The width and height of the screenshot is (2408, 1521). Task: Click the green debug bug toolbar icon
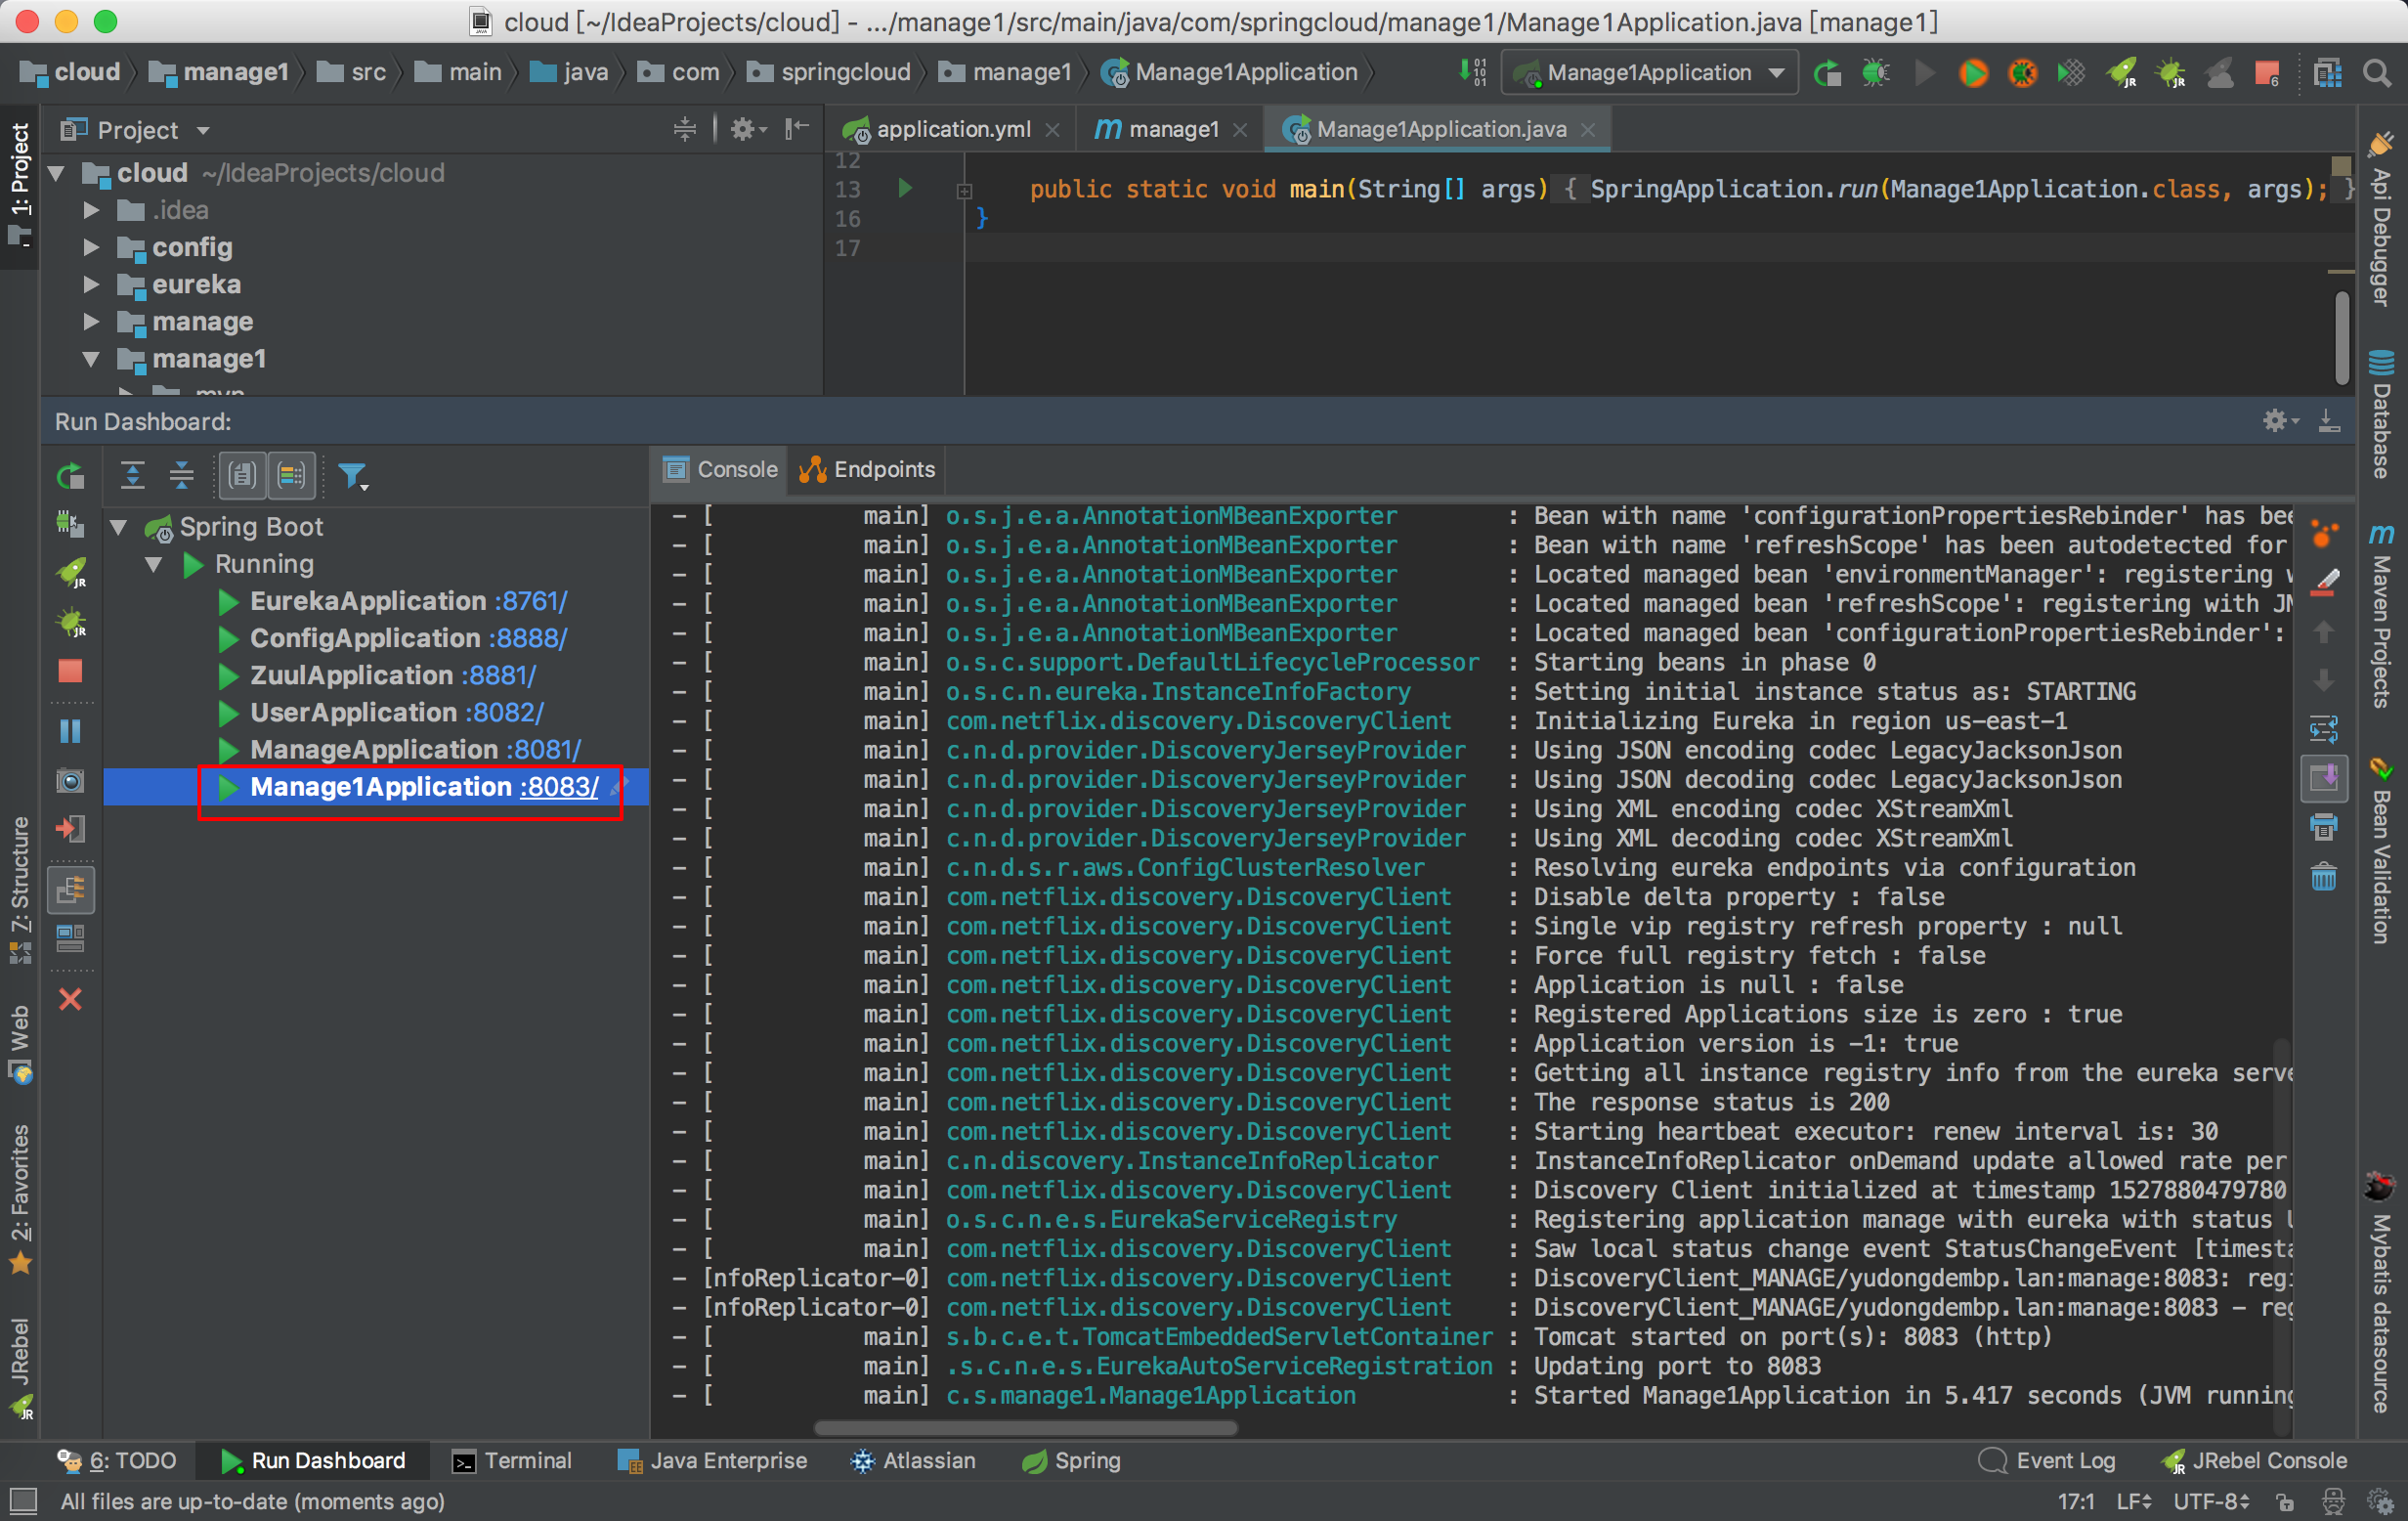point(1876,73)
